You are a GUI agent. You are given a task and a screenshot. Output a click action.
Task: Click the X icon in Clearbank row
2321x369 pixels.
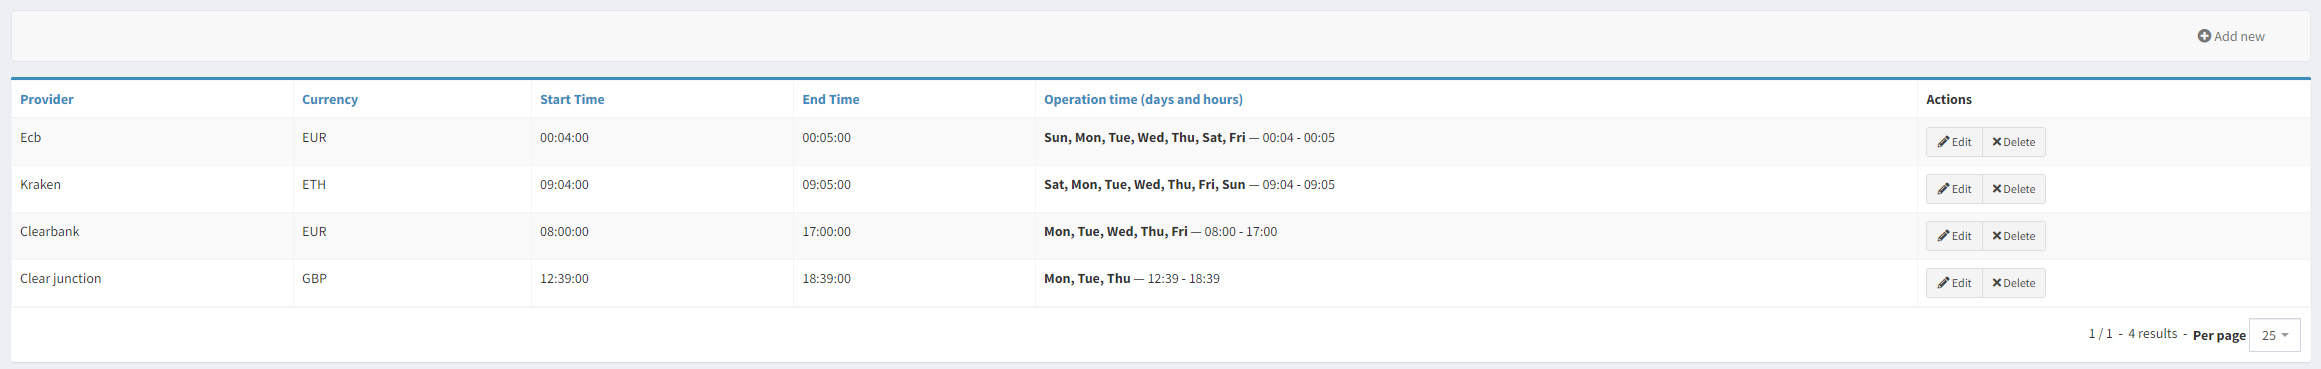[1996, 236]
